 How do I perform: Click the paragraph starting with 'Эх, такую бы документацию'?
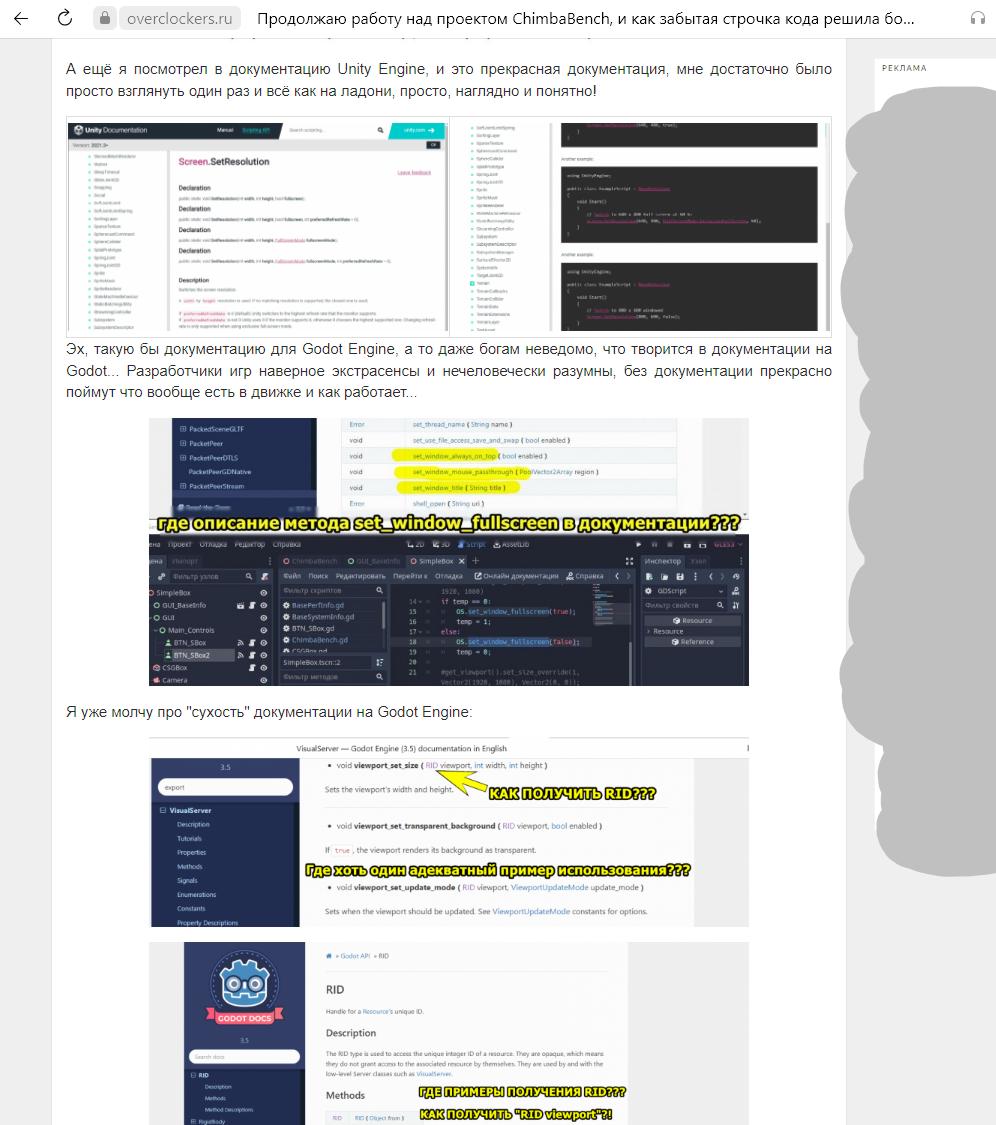(x=448, y=371)
